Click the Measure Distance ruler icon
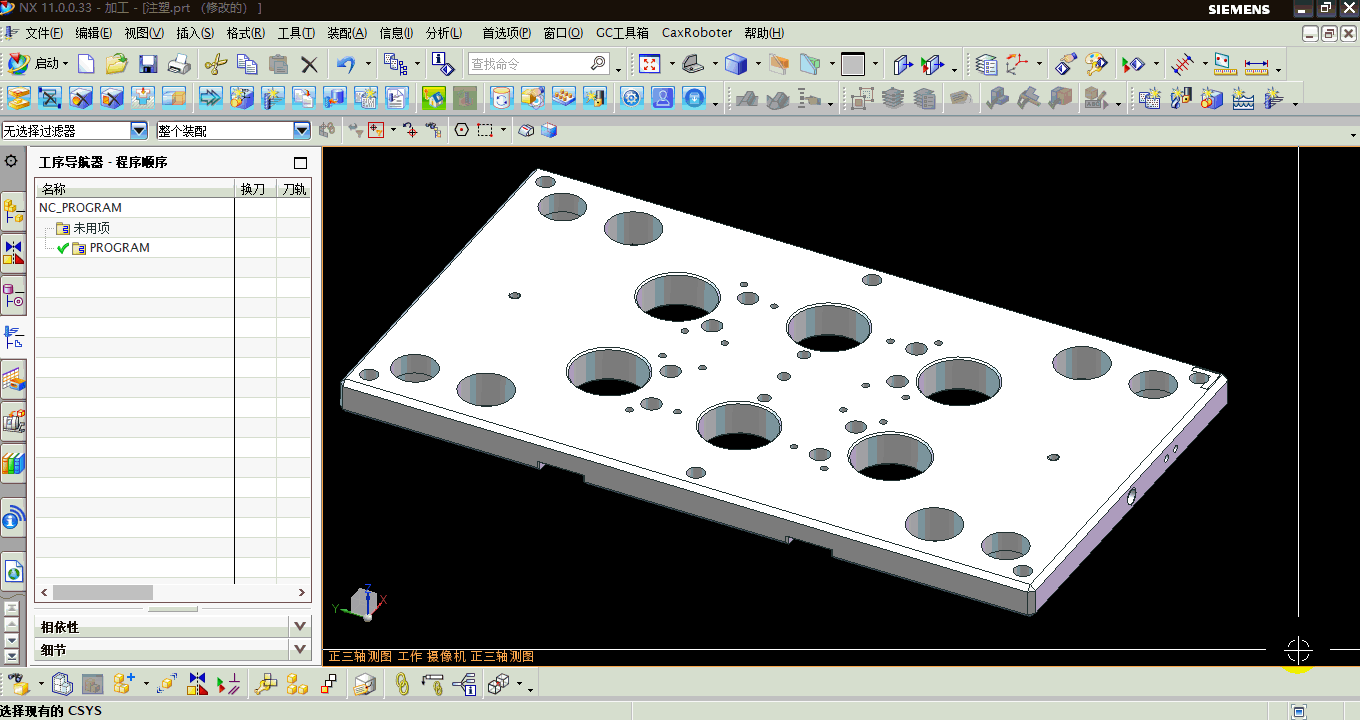Viewport: 1360px width, 720px height. pyautogui.click(x=1256, y=66)
